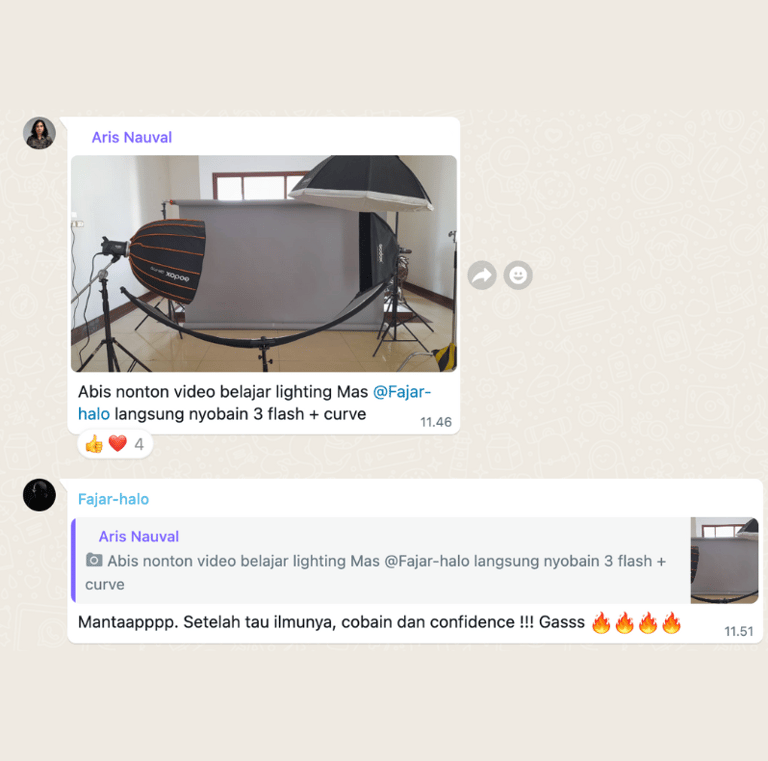Open the emoji reaction smiley icon
Screen dimensions: 768x761
tap(518, 275)
